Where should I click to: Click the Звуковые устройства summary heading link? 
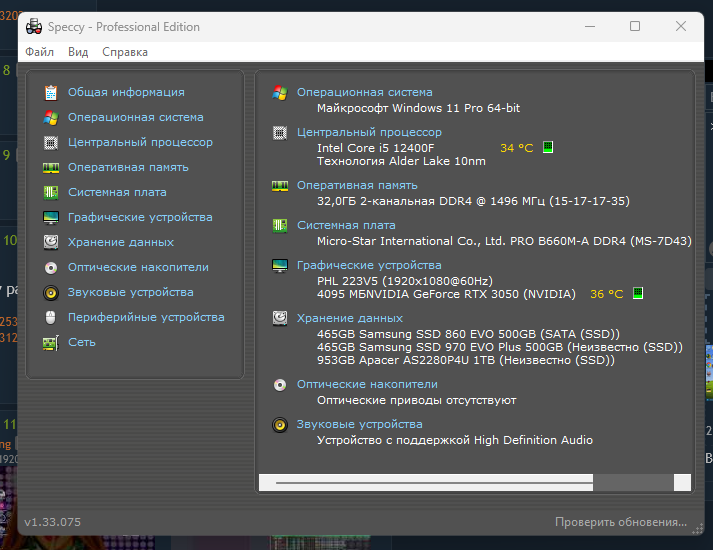click(360, 425)
